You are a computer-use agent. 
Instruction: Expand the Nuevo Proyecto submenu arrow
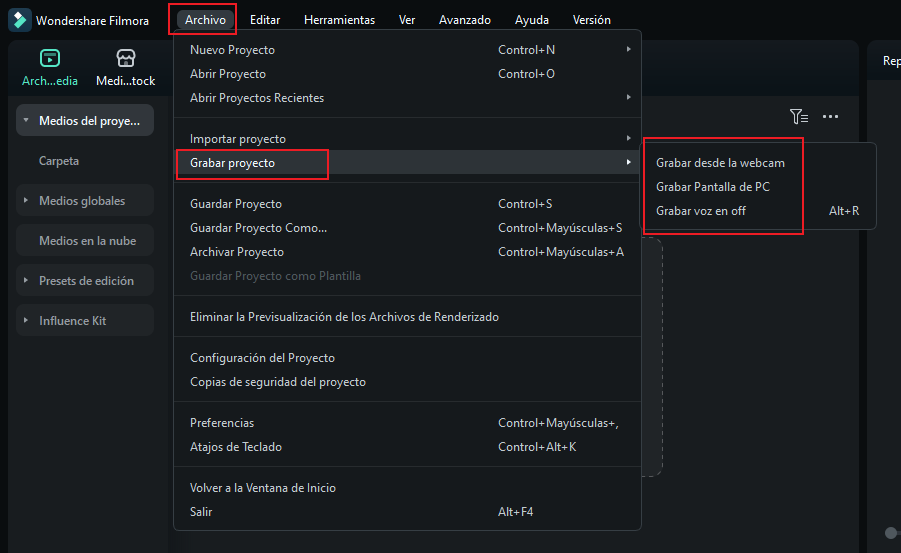pos(629,49)
